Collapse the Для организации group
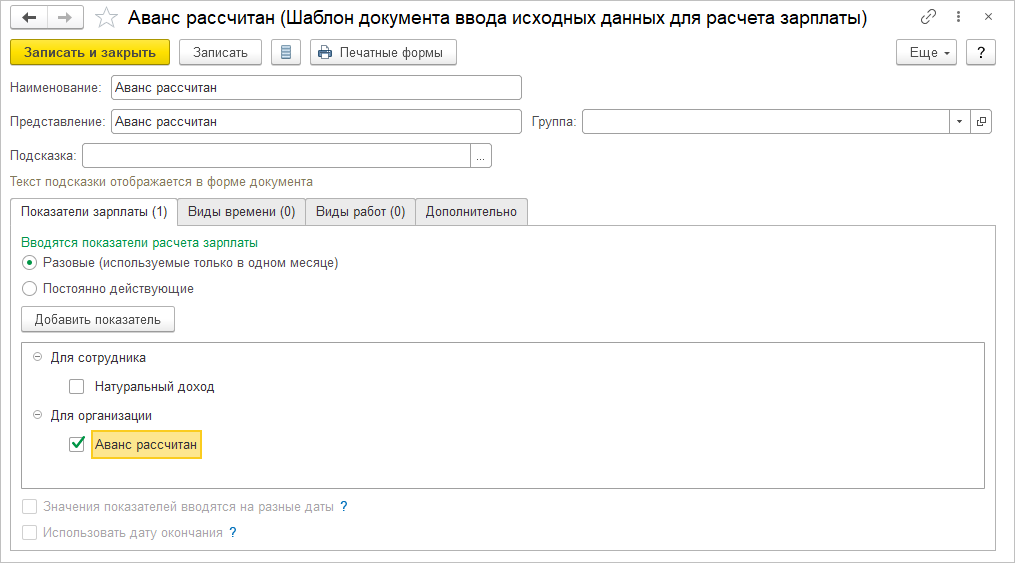1015x563 pixels. coord(38,415)
